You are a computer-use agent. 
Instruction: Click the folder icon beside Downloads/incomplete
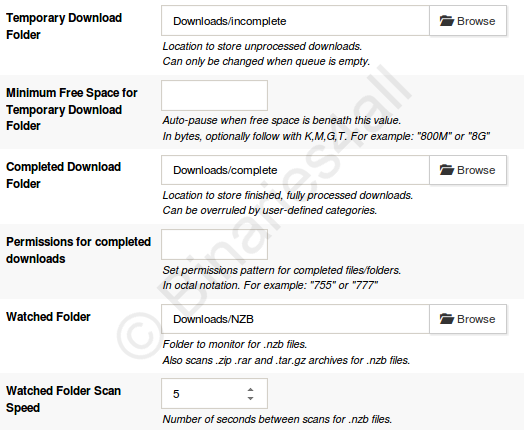point(446,21)
